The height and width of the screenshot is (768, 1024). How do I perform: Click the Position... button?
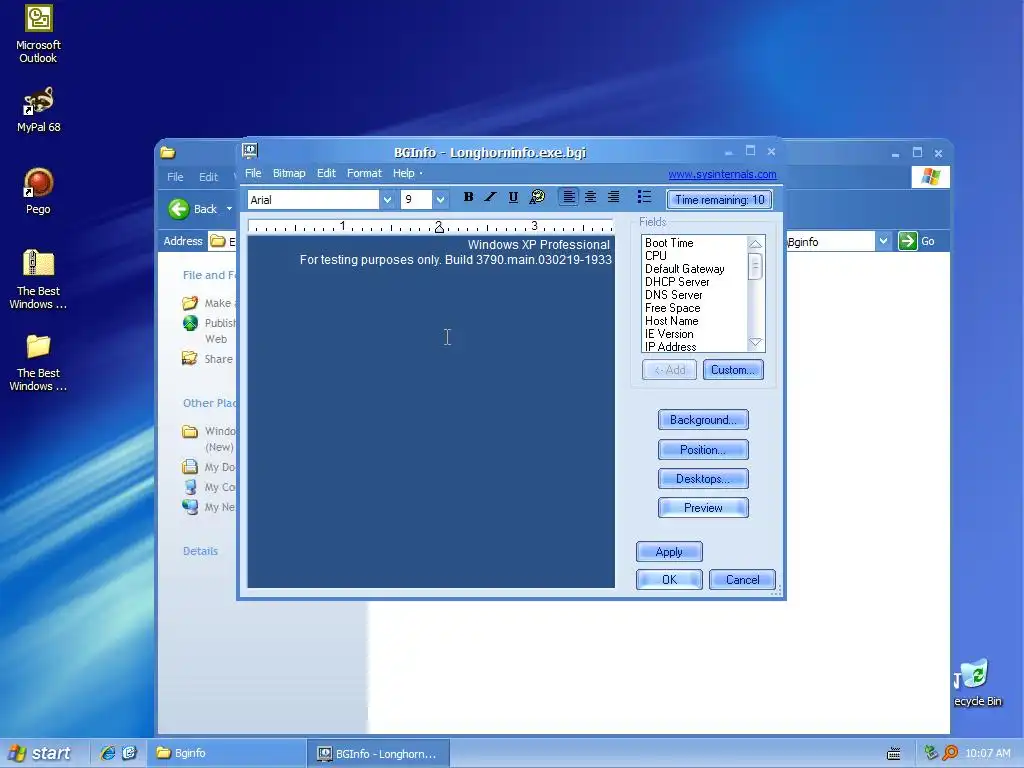click(x=703, y=449)
